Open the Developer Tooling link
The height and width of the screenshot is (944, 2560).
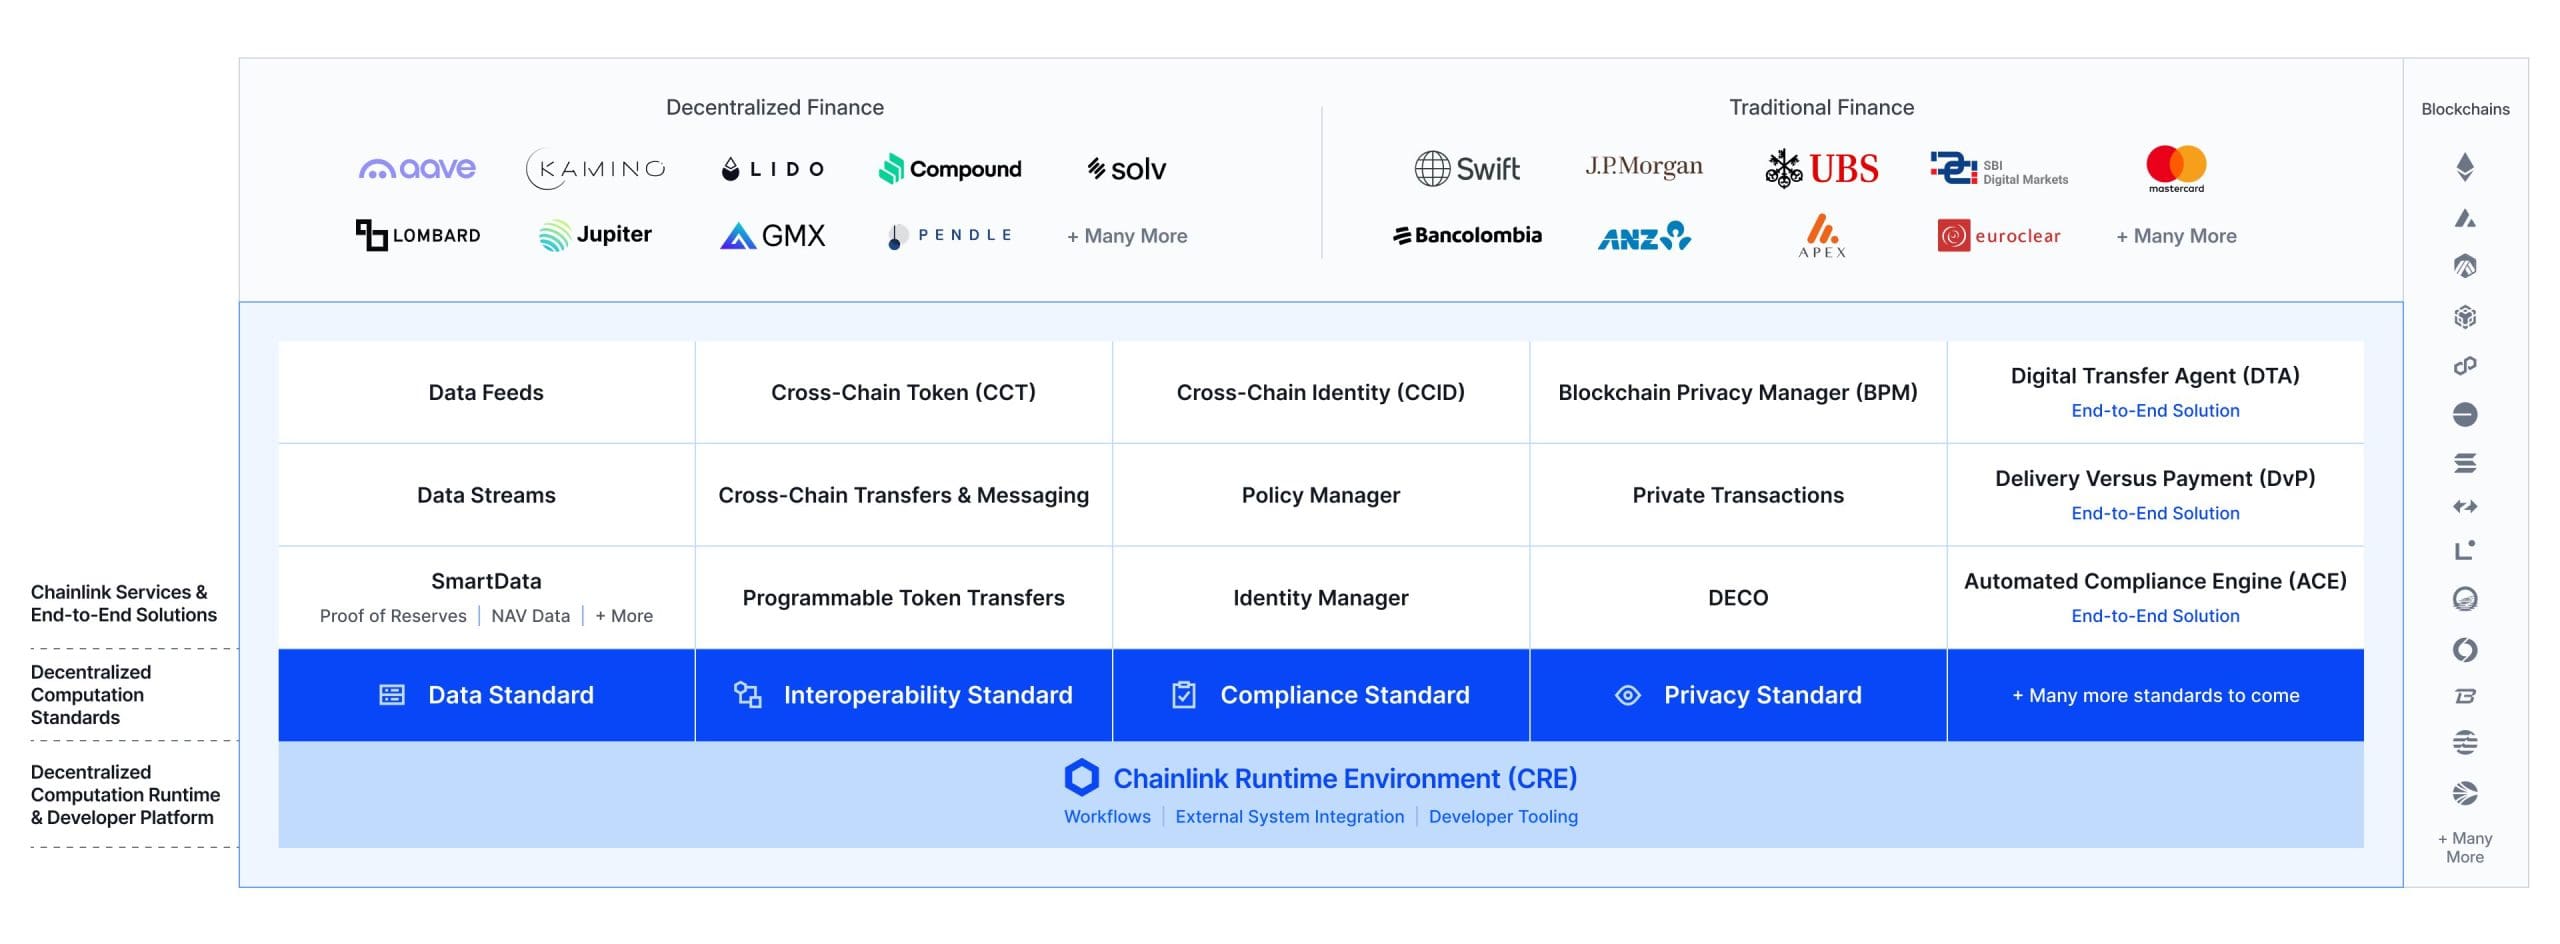point(1503,816)
